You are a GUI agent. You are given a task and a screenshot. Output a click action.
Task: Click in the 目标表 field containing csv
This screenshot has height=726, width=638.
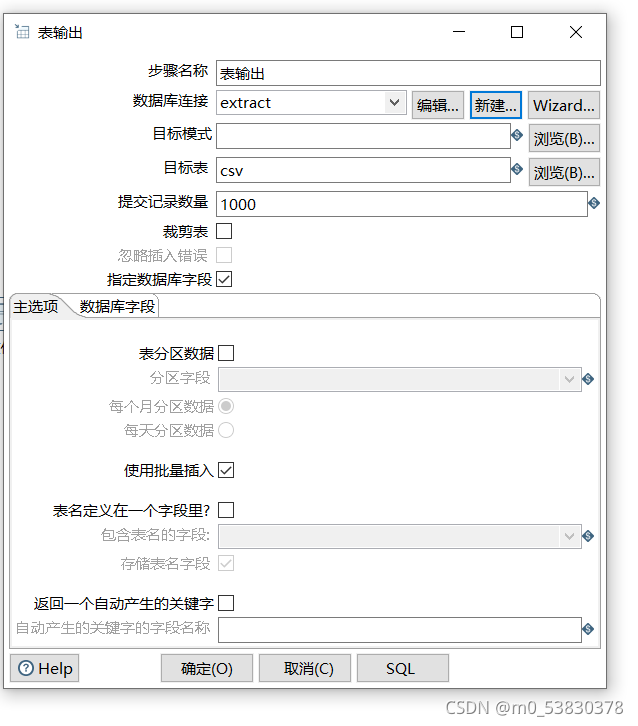(363, 170)
